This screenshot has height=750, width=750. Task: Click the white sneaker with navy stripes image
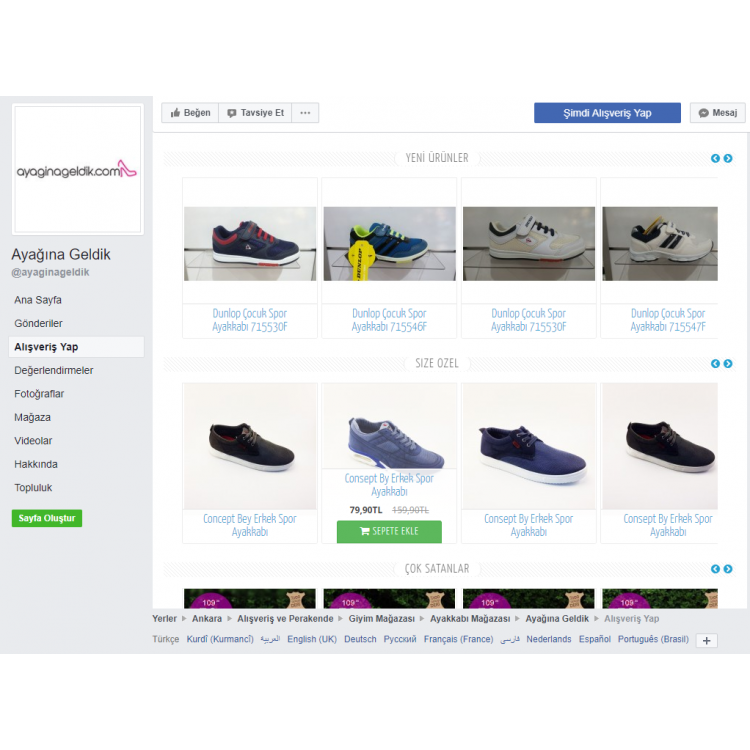tap(660, 244)
